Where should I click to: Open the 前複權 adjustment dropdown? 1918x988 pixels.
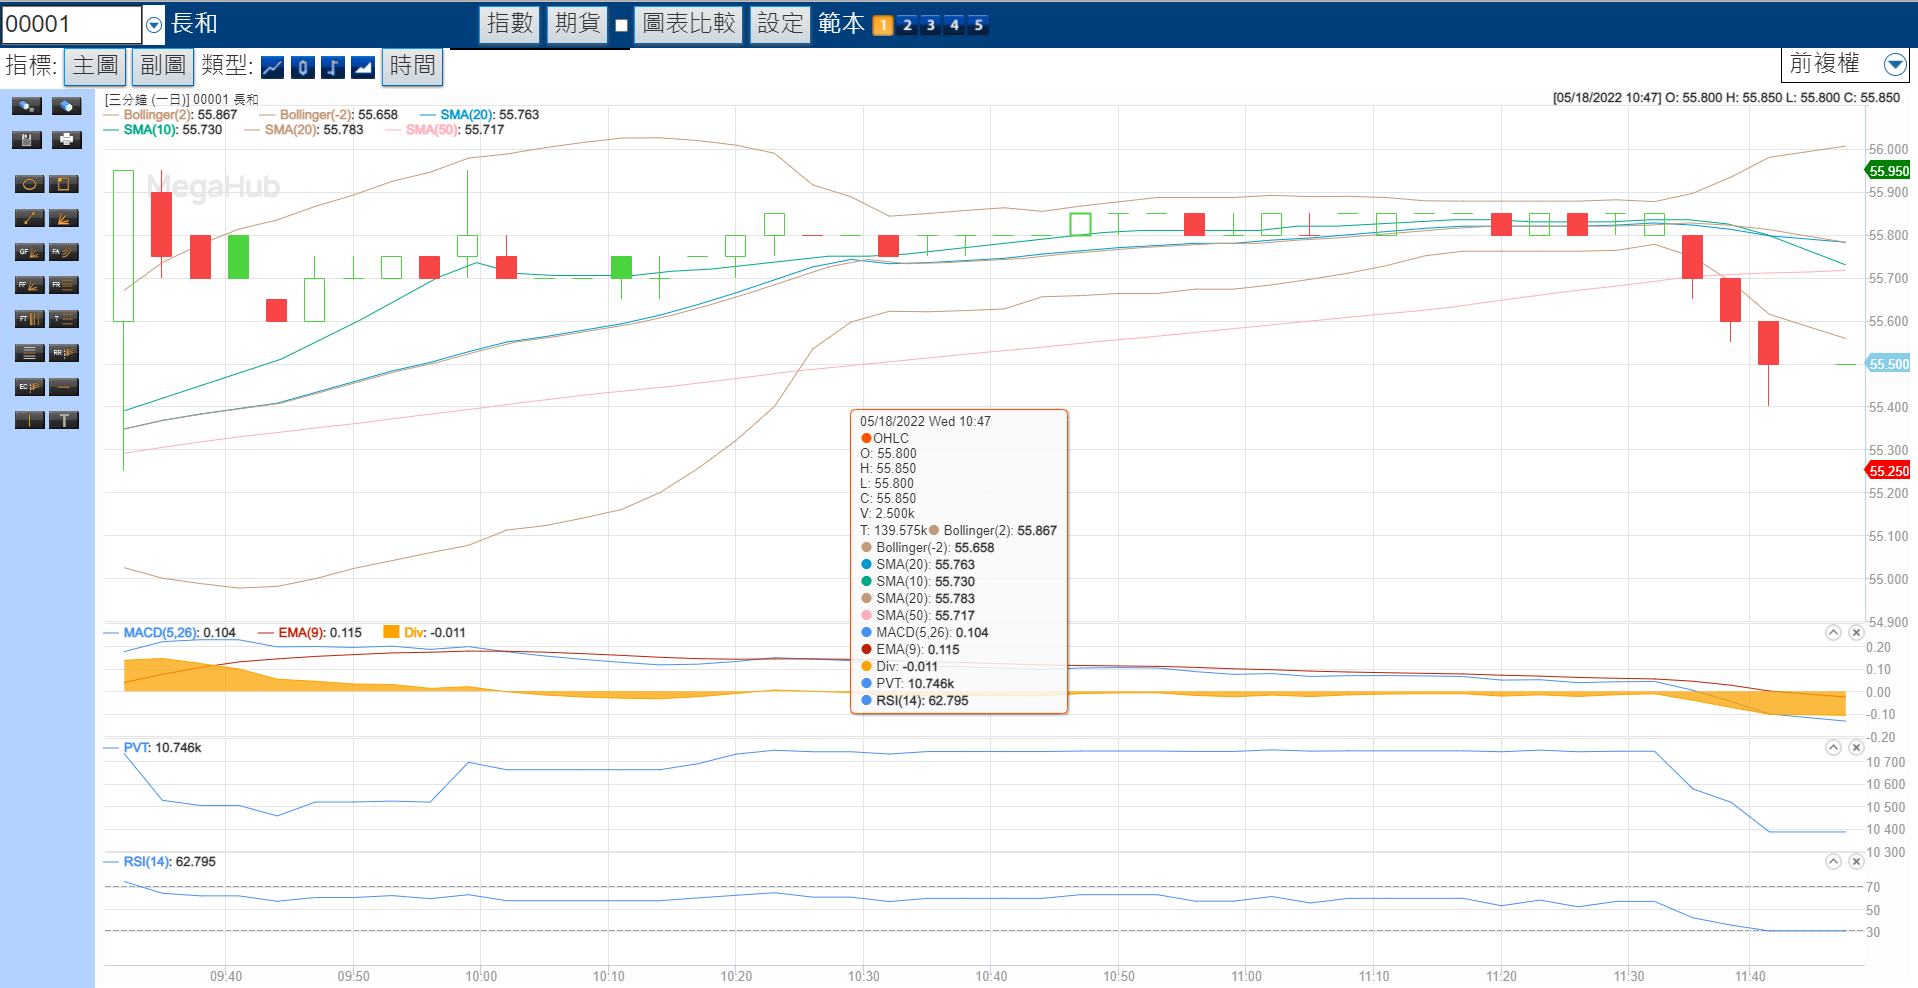point(1895,65)
